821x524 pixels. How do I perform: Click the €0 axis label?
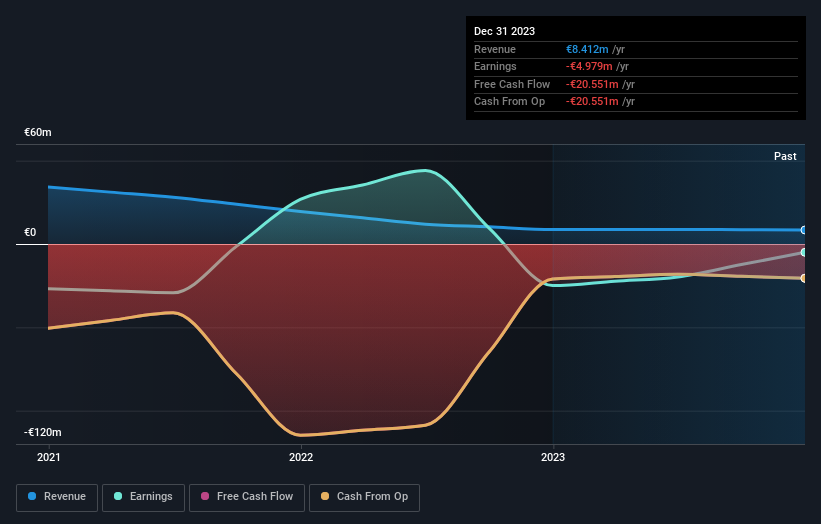[x=30, y=232]
